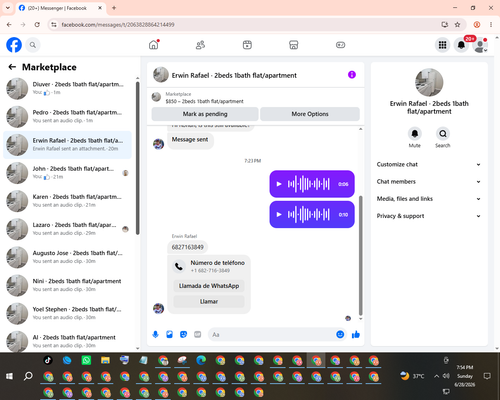Open the GIF picker icon
Screen dimensions: 500x400
(x=198, y=334)
